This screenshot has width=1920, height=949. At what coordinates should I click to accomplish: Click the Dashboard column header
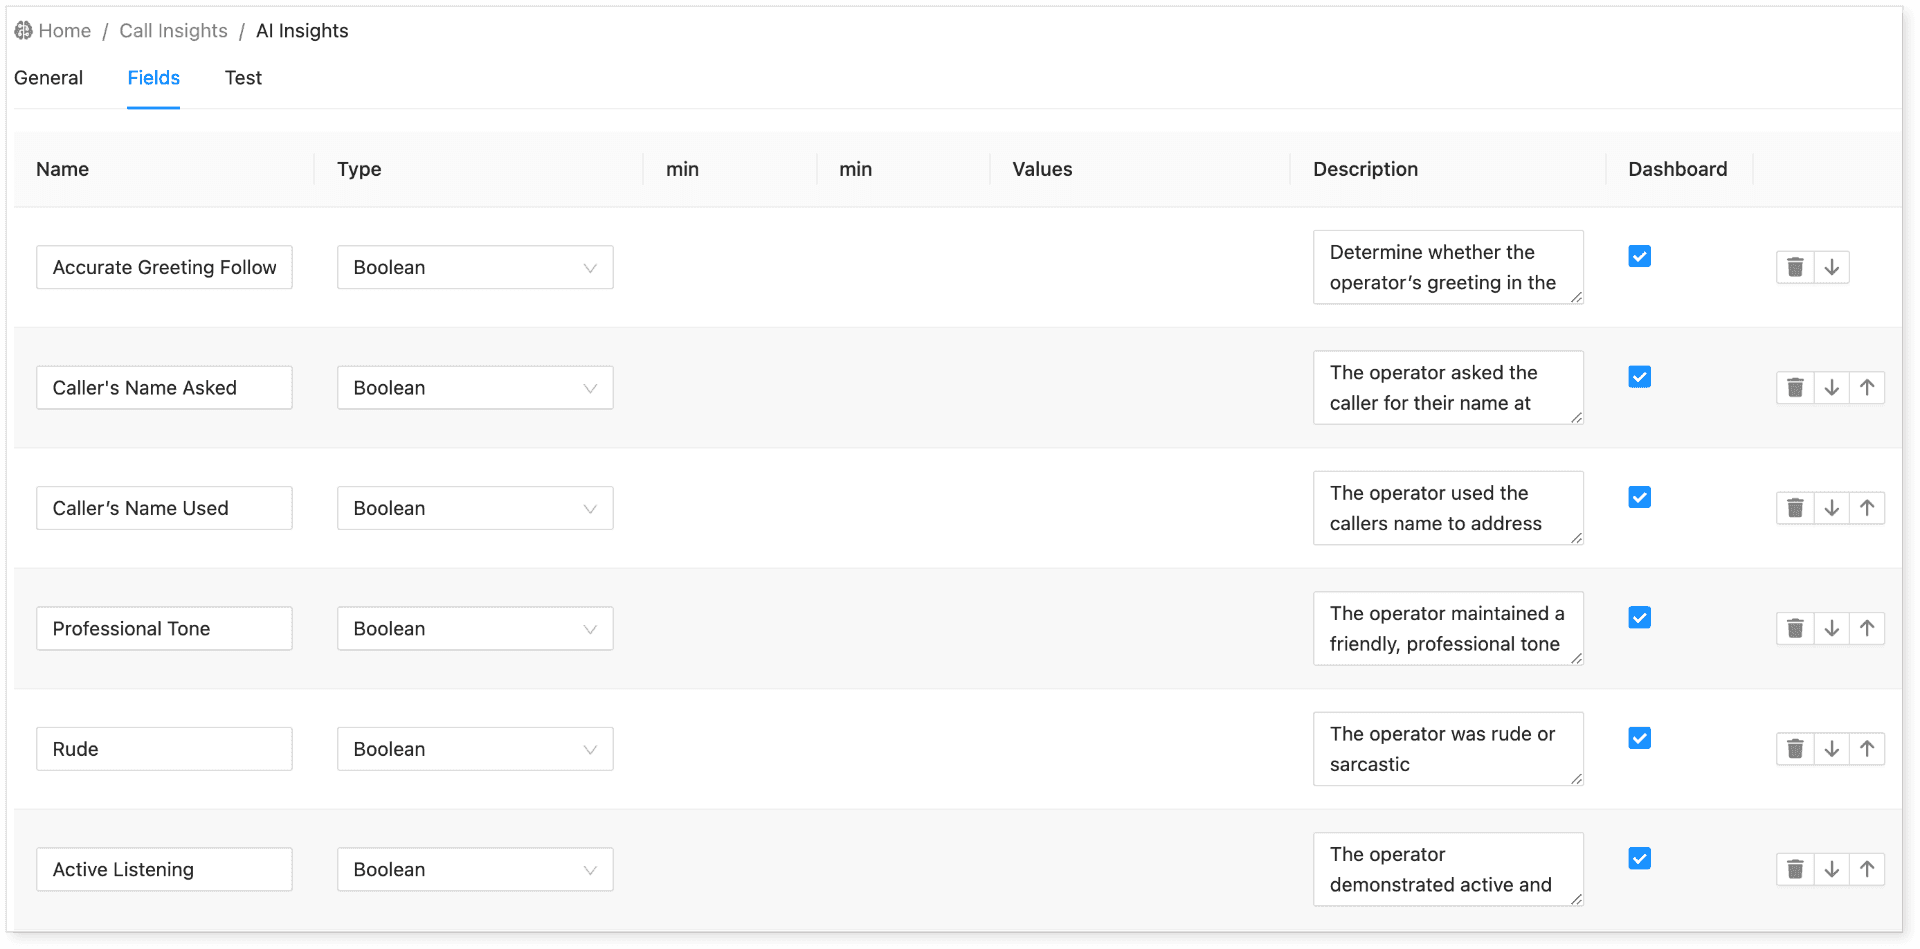coord(1677,169)
